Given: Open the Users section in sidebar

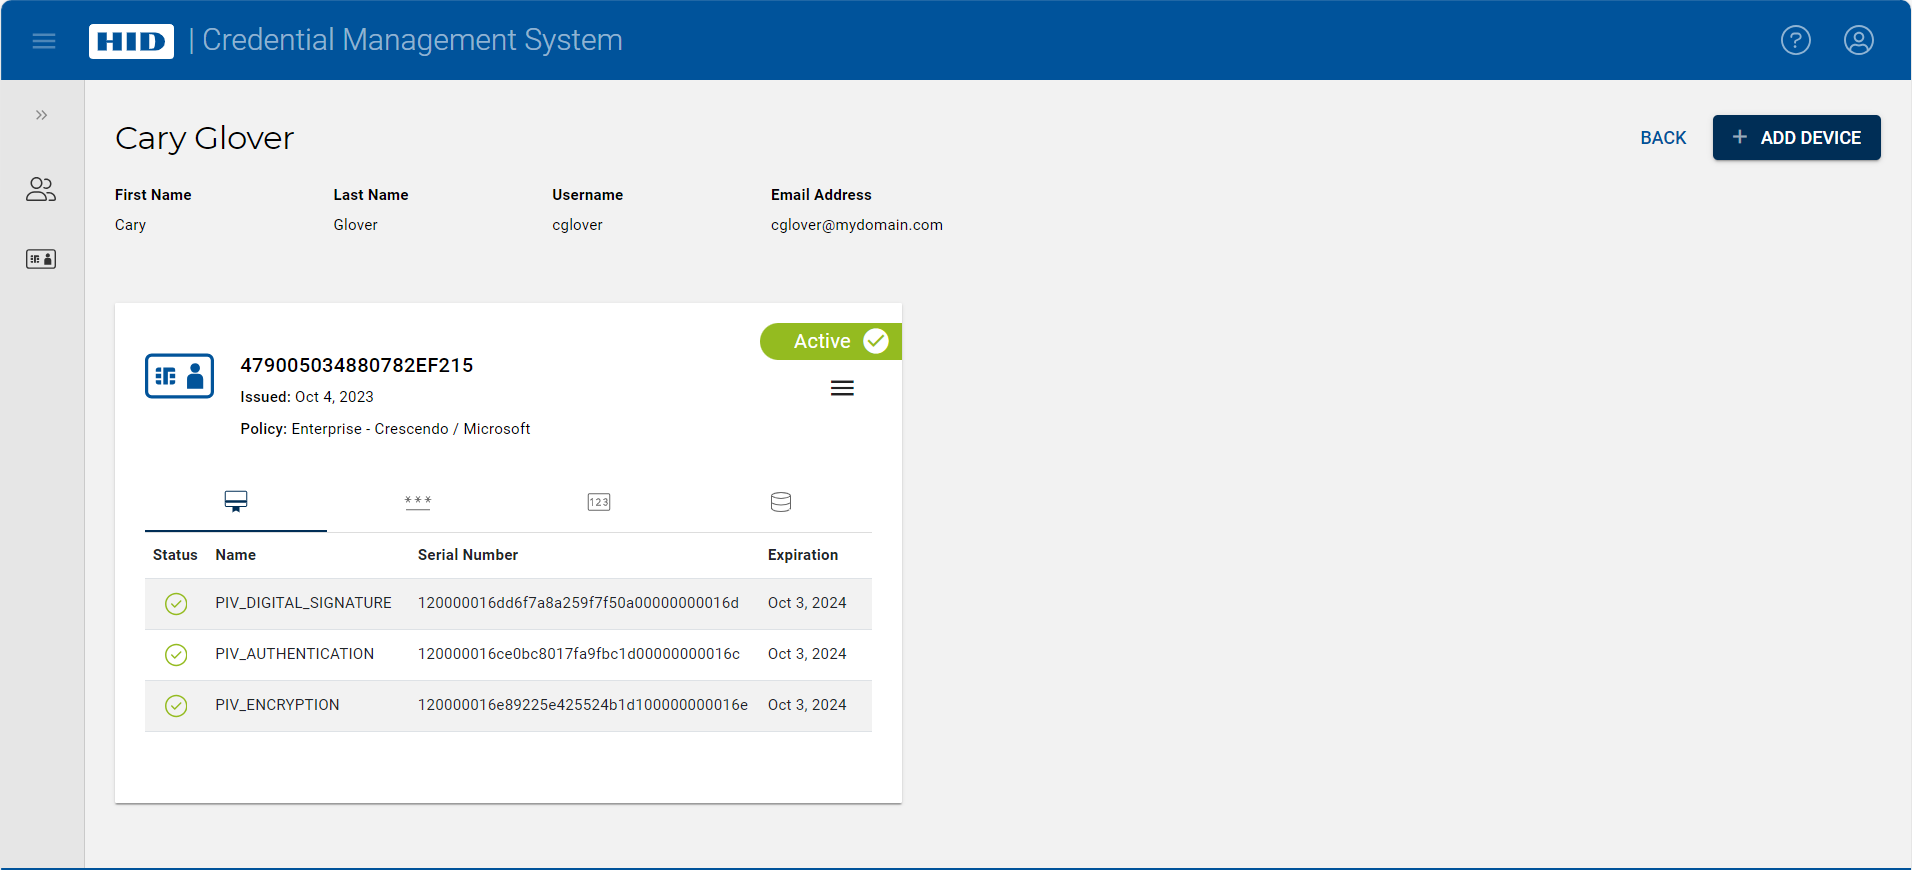Looking at the screenshot, I should pyautogui.click(x=41, y=189).
